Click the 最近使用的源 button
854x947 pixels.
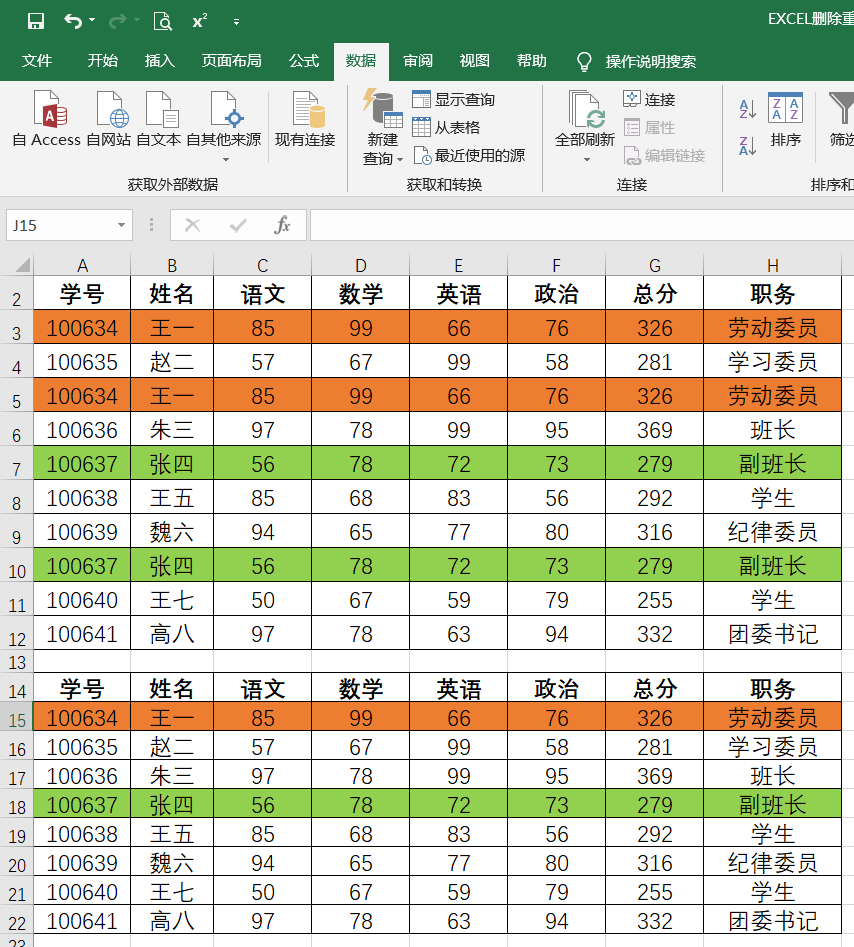click(469, 155)
